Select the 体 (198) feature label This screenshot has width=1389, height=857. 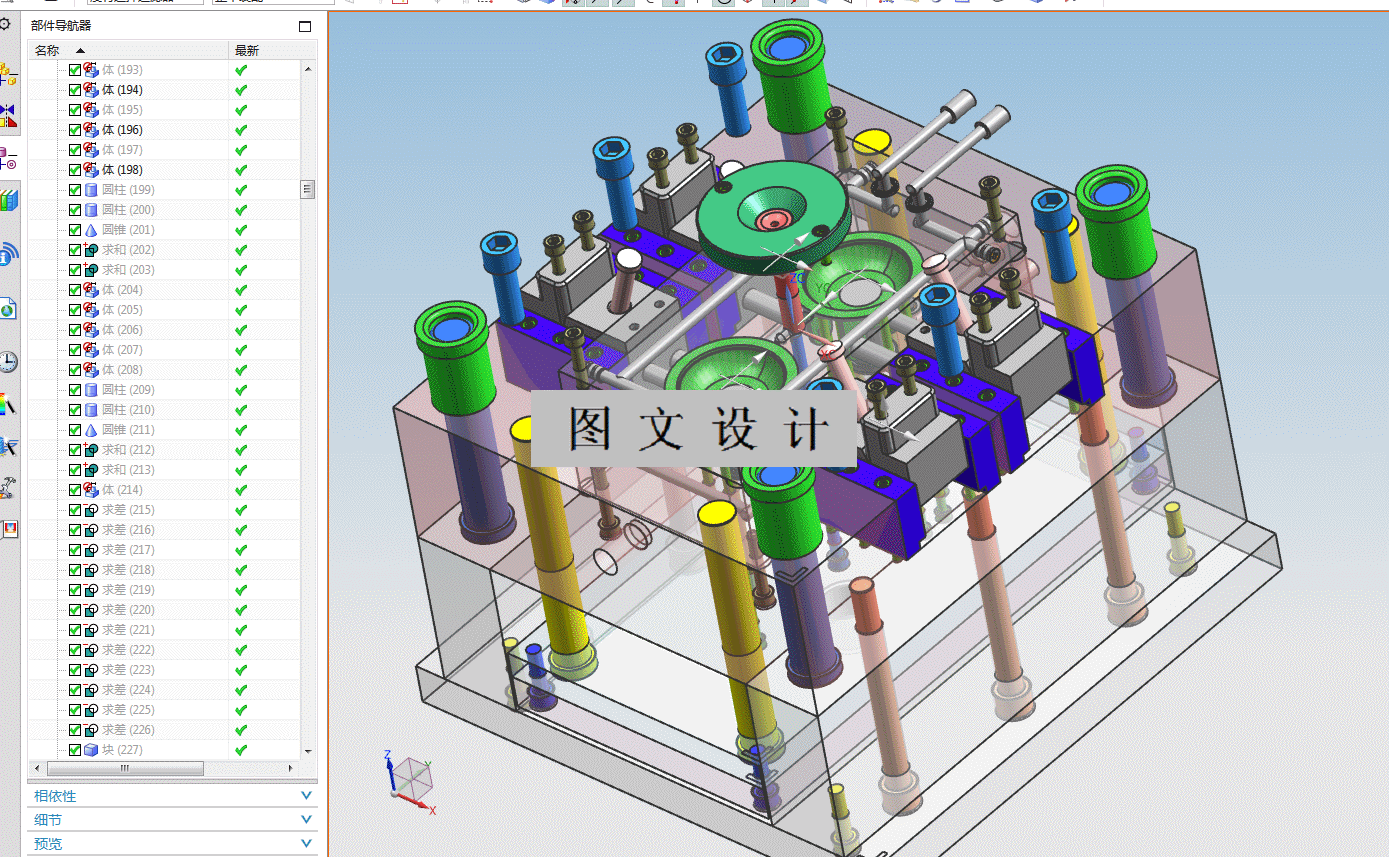coord(122,170)
